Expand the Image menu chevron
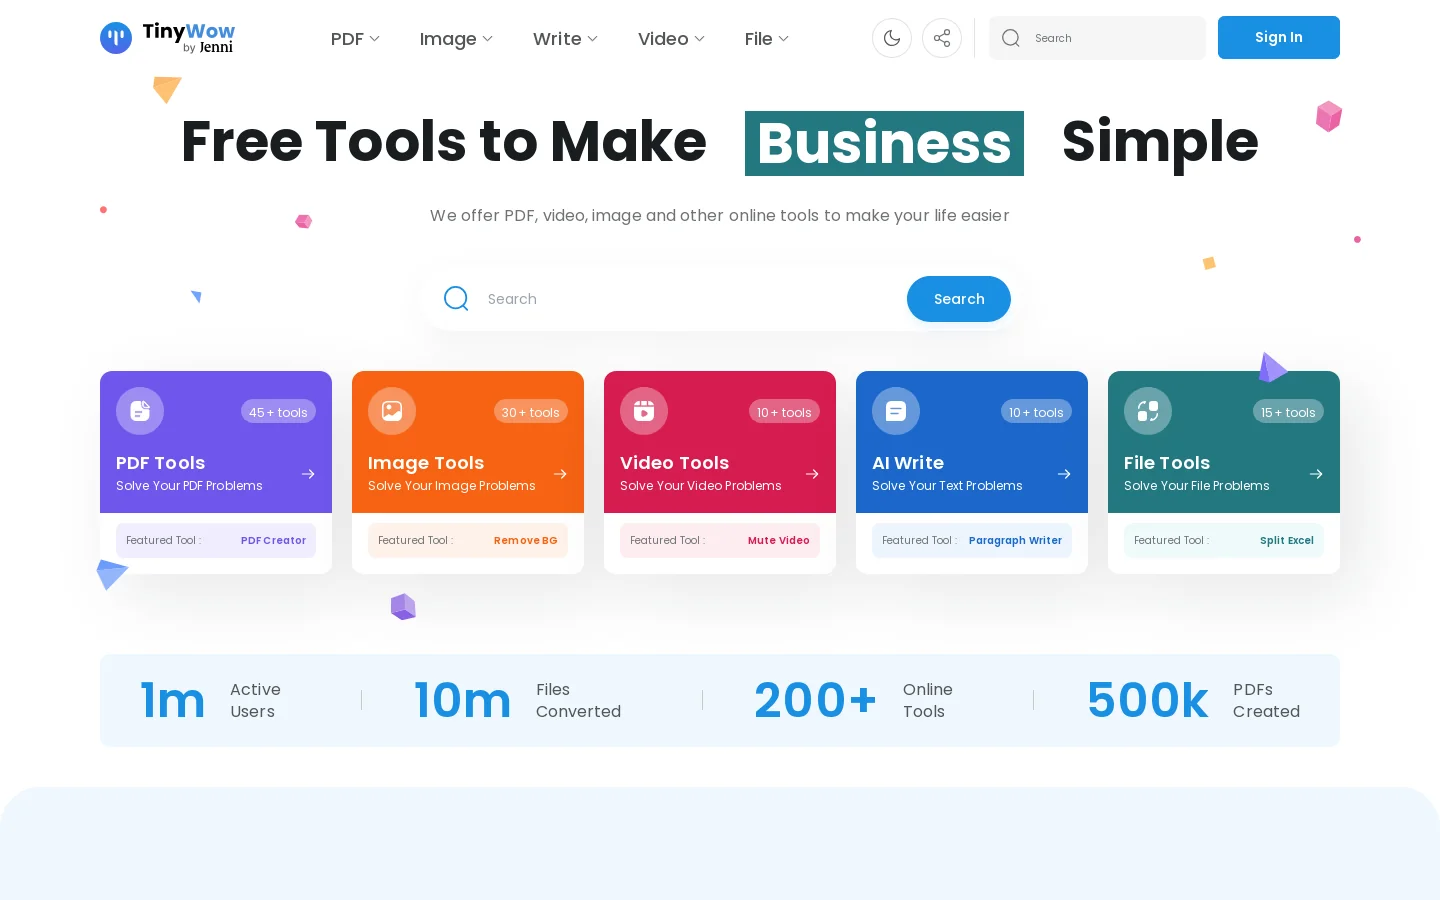 tap(488, 39)
